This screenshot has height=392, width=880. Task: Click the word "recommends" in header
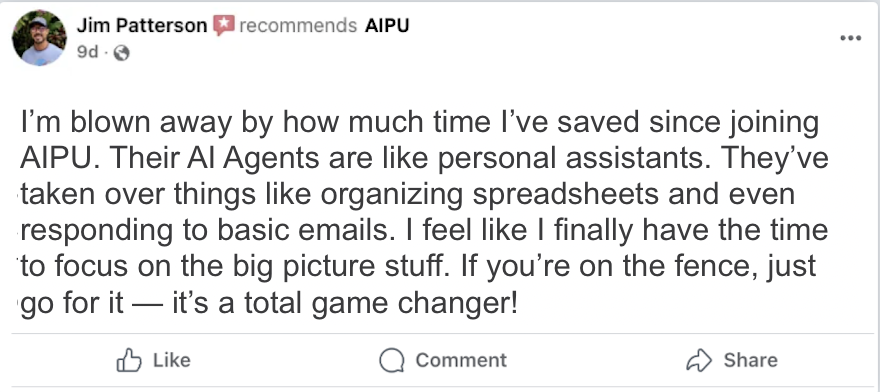pos(298,26)
